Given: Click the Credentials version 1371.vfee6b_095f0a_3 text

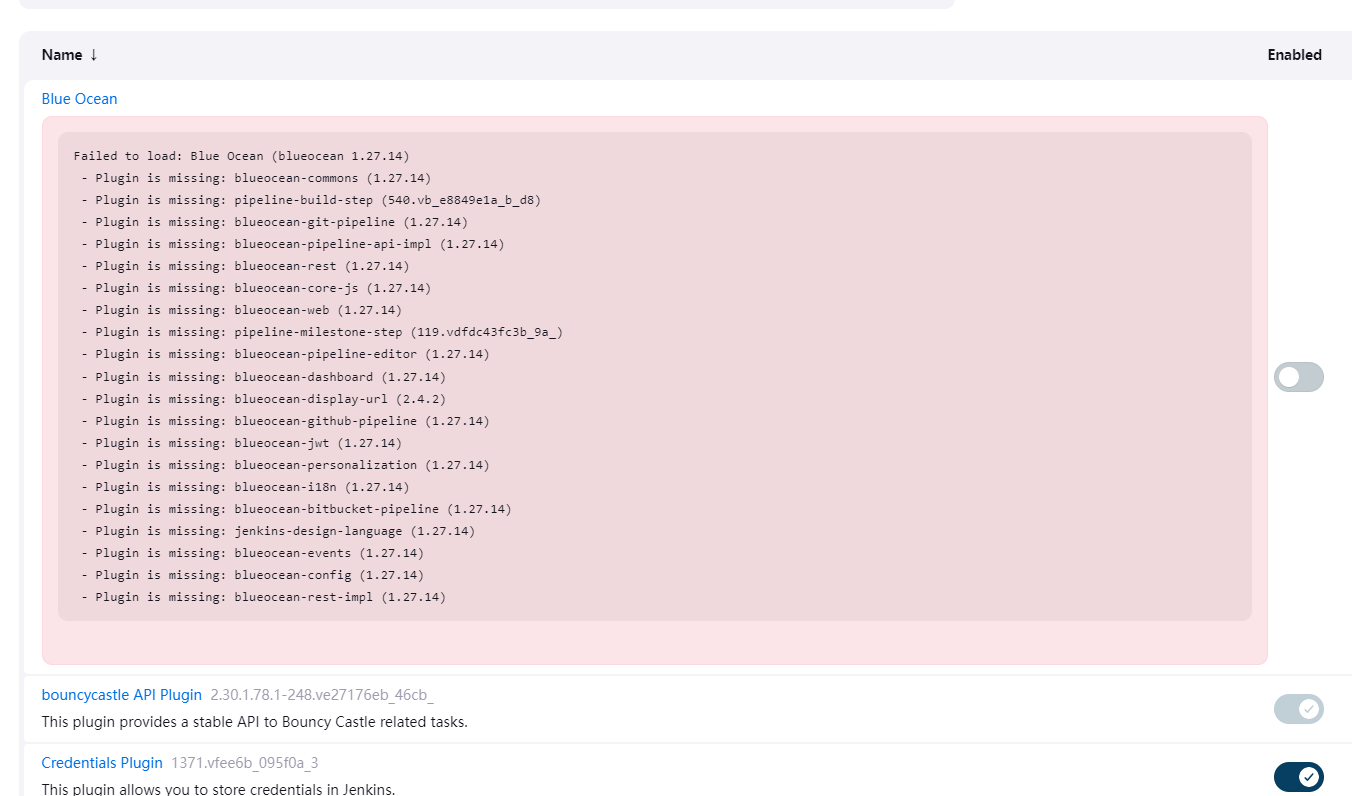Looking at the screenshot, I should point(245,763).
